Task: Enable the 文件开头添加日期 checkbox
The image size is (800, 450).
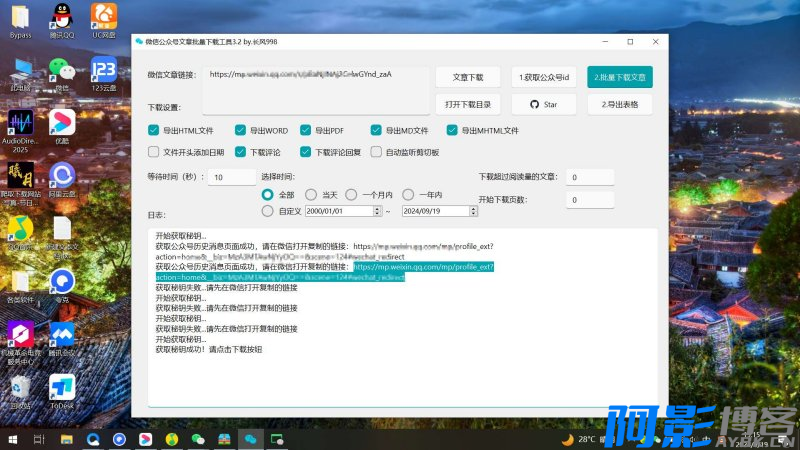Action: coord(154,152)
